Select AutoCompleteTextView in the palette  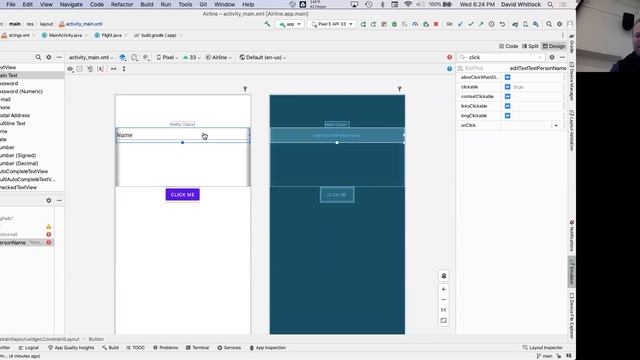click(24, 171)
